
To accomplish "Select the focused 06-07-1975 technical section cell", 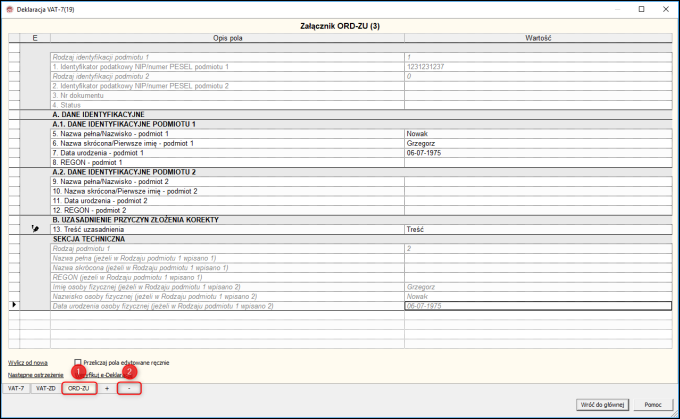I will coord(538,306).
